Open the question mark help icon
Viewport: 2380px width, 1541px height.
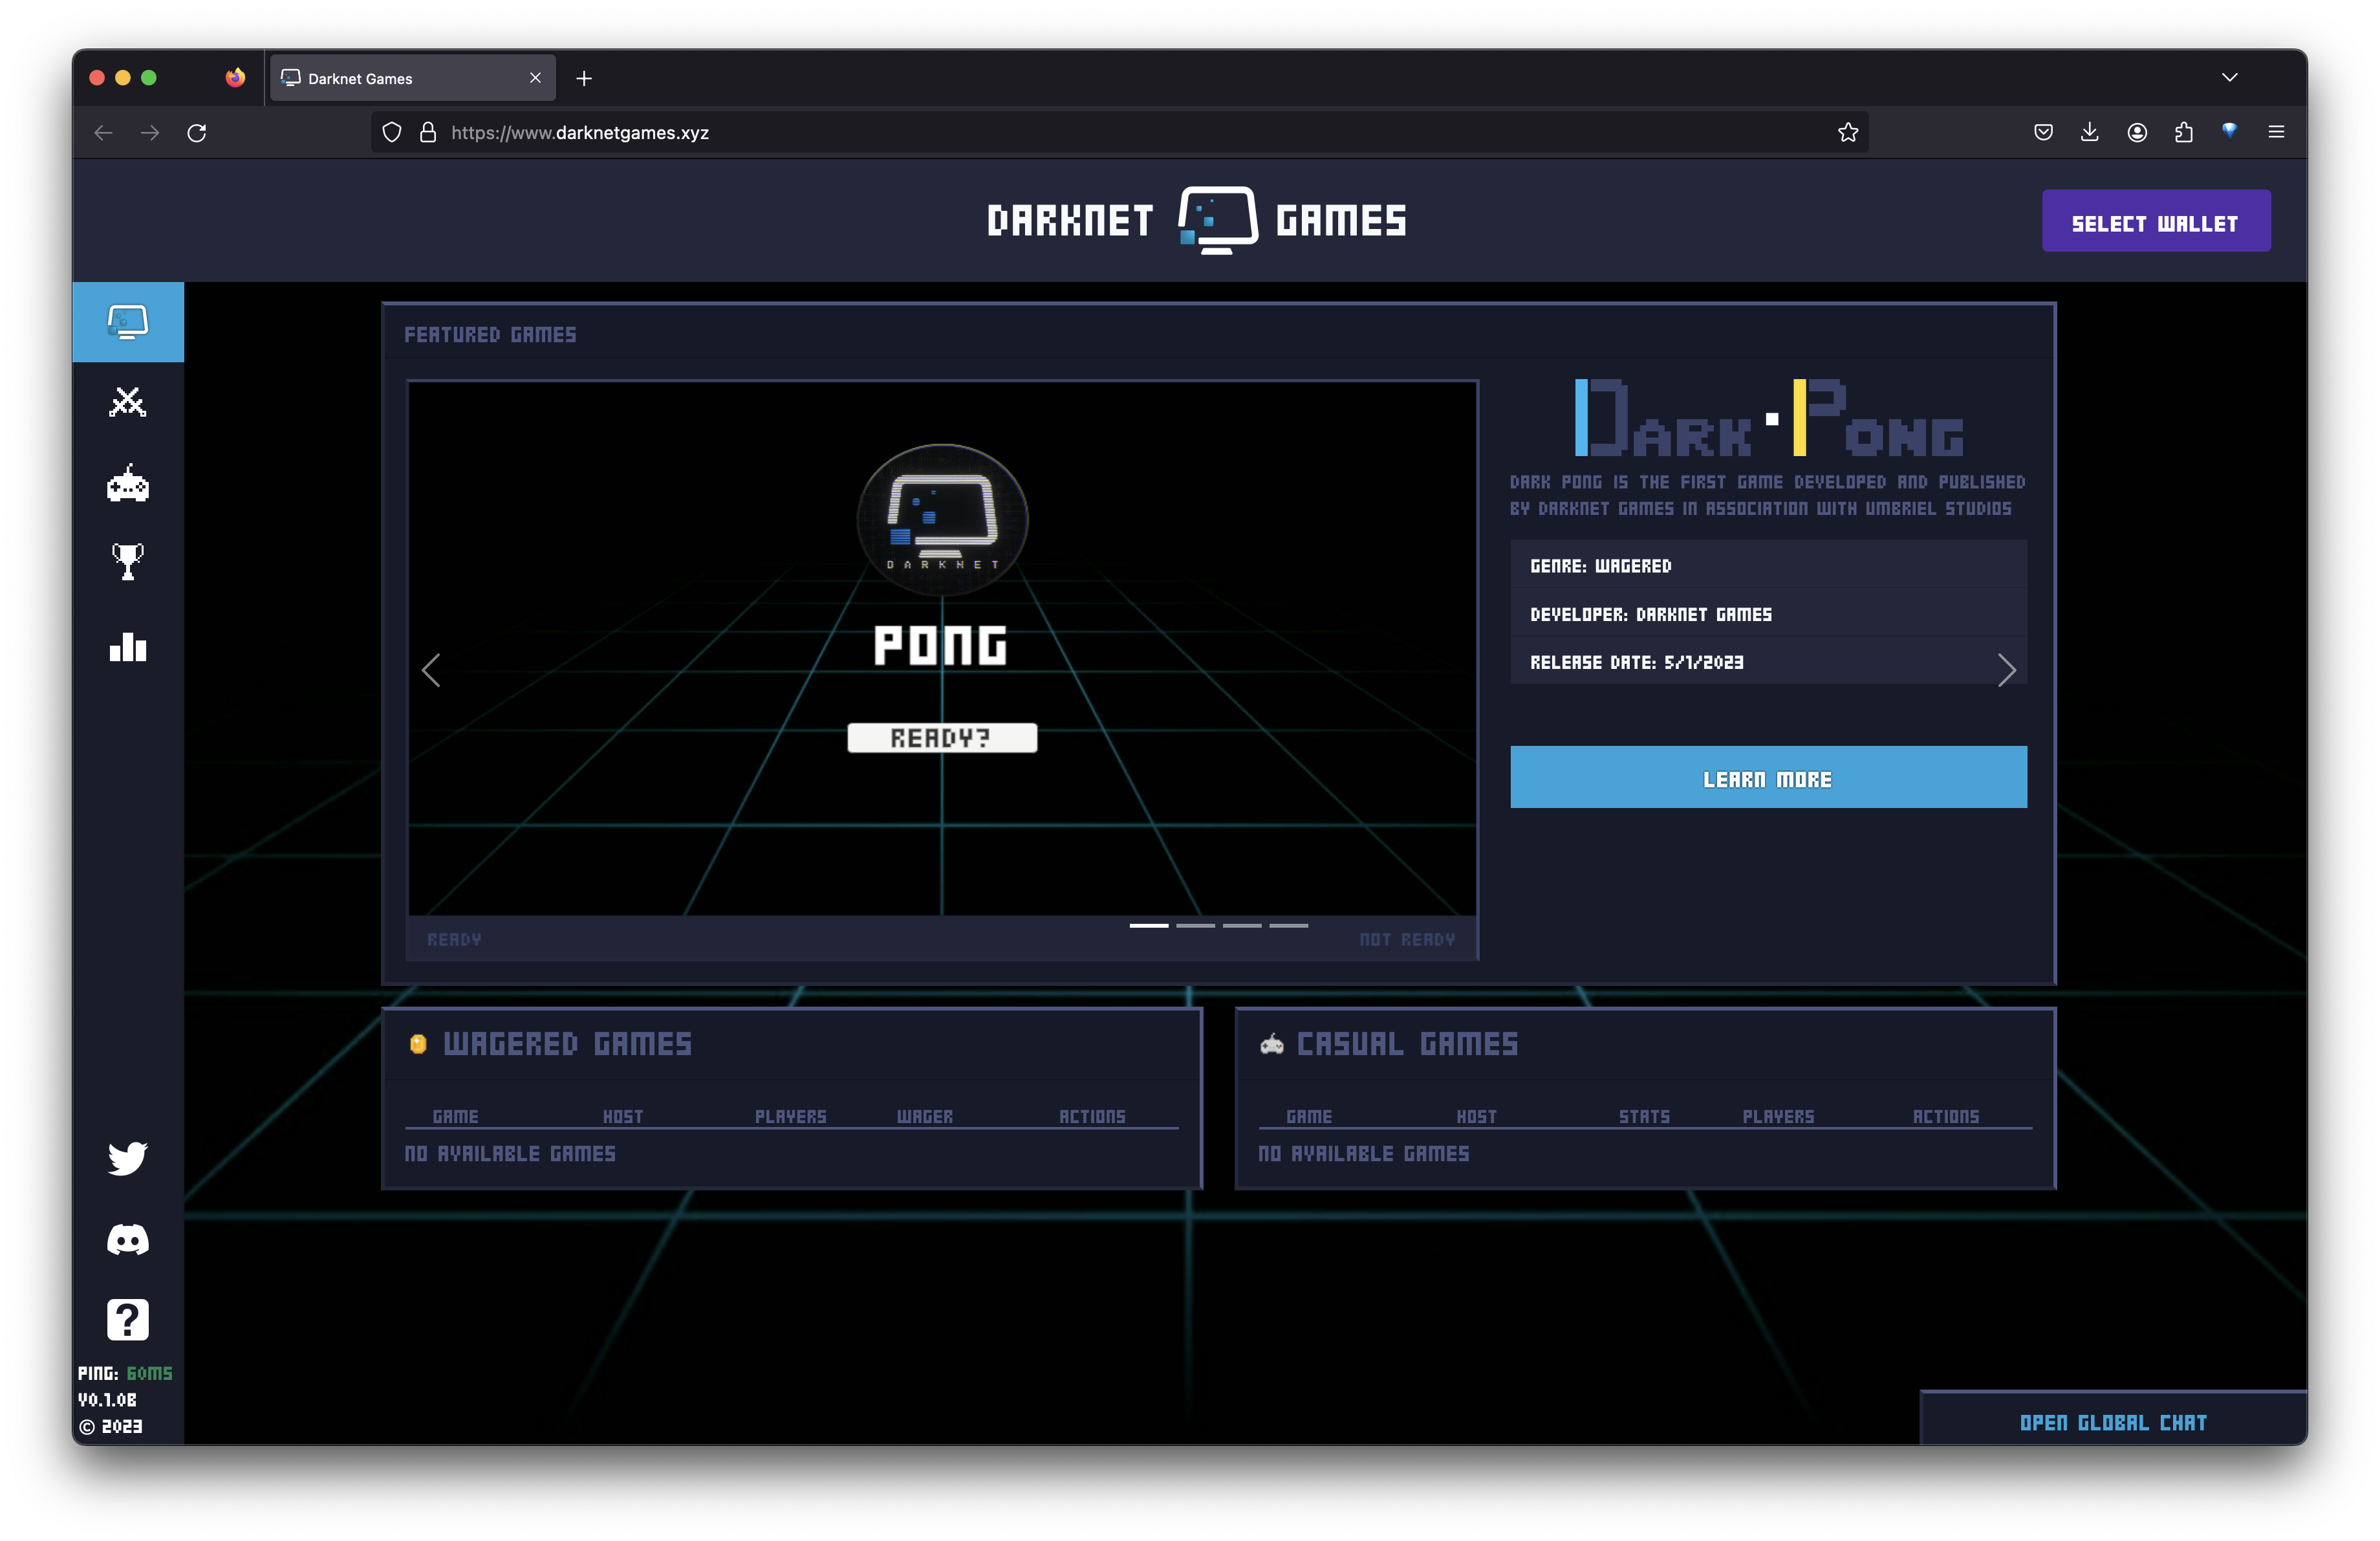(128, 1320)
